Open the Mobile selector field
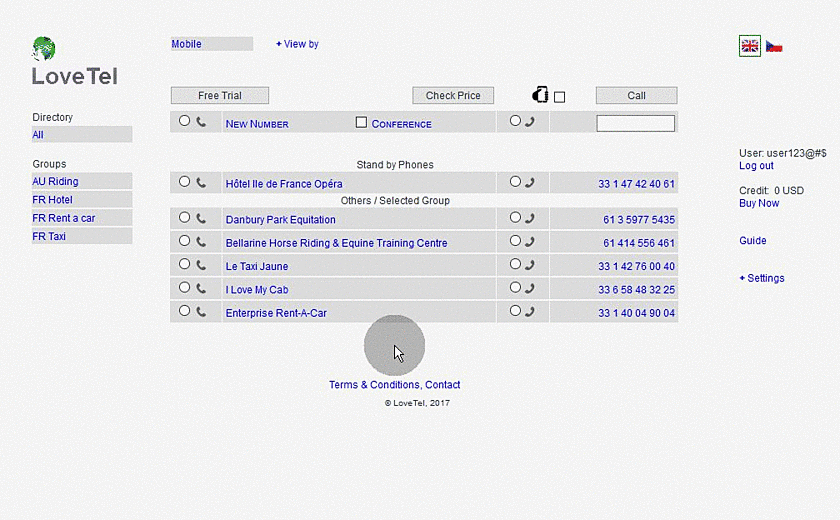The image size is (840, 520). coord(211,44)
